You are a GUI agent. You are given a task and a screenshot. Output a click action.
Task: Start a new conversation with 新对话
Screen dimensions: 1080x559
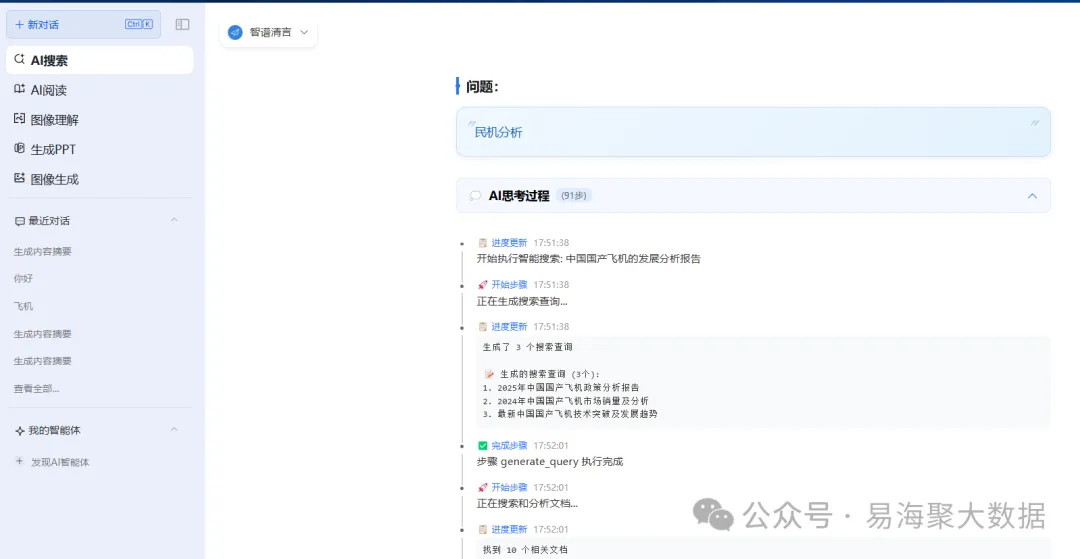(83, 24)
